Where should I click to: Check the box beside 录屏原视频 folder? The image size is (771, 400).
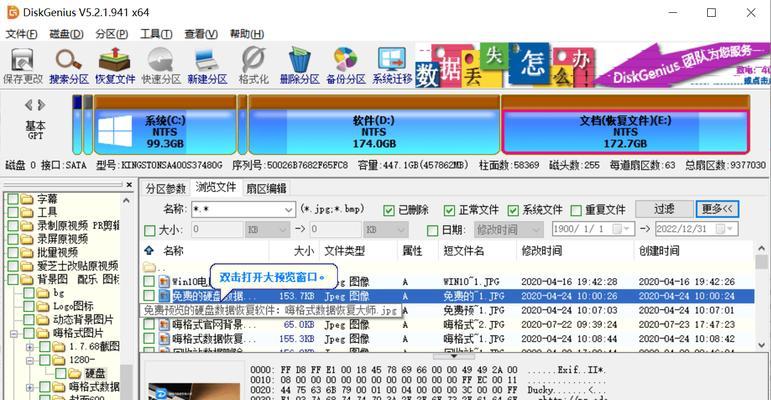pyautogui.click(x=13, y=239)
